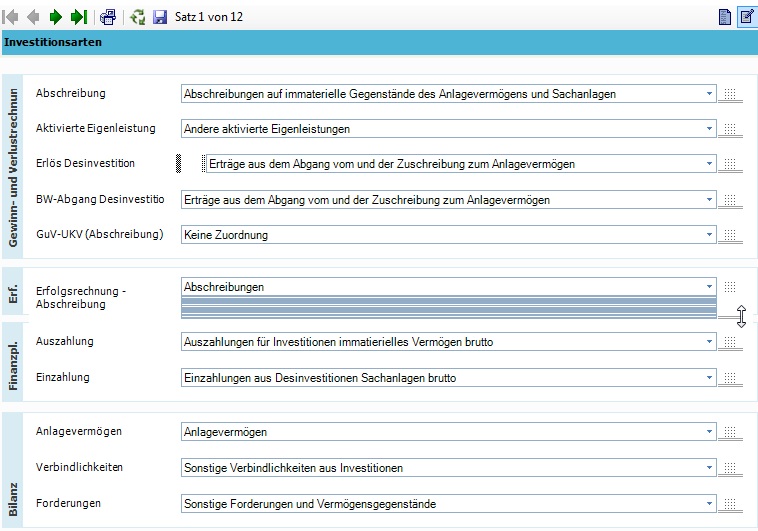Expand the Erfolgsrechnung - Abschreibung dropdown arrow
The width and height of the screenshot is (758, 531).
(x=709, y=286)
